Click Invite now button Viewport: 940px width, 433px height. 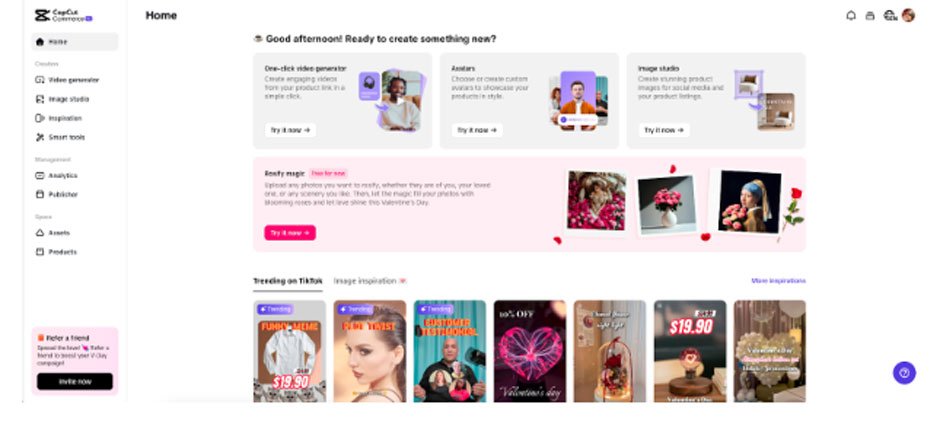[x=75, y=381]
